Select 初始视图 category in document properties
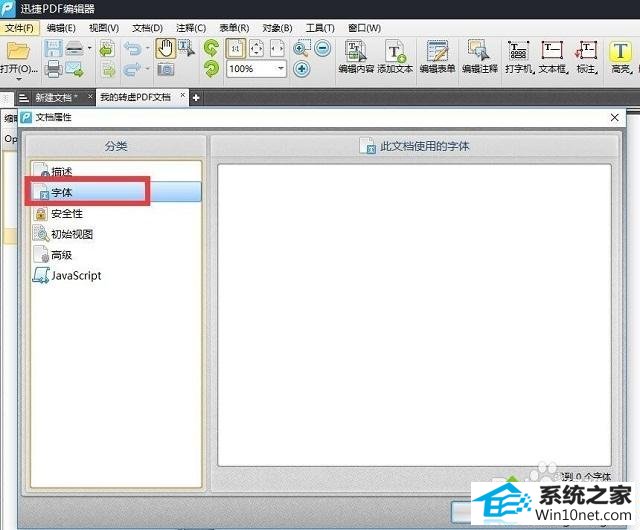The height and width of the screenshot is (530, 640). pos(116,234)
